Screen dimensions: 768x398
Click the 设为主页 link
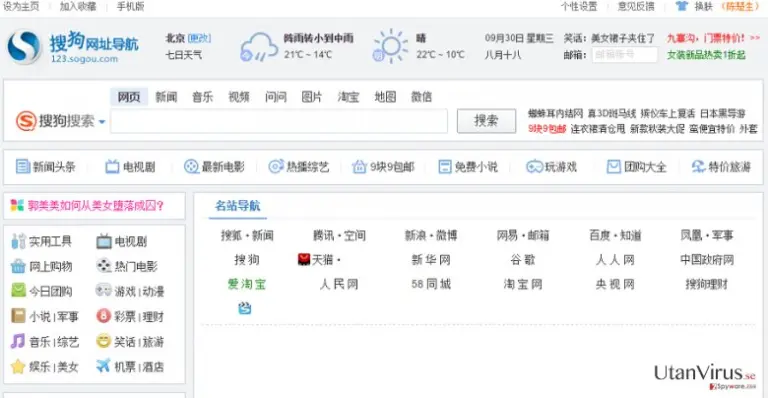point(21,6)
